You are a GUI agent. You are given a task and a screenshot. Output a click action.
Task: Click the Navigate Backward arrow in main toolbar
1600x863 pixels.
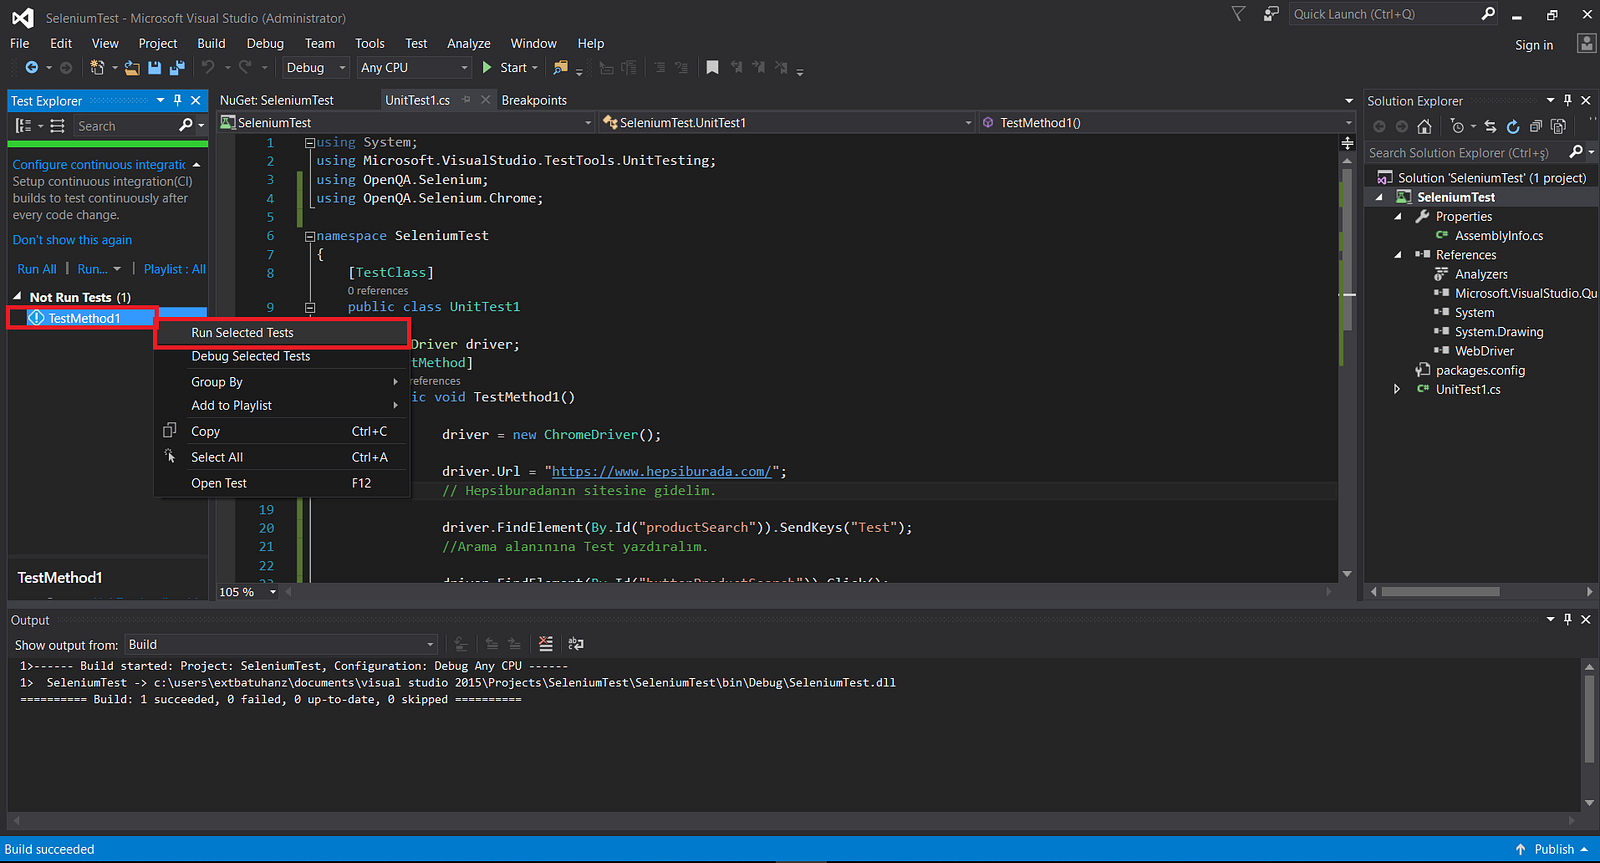click(x=32, y=68)
